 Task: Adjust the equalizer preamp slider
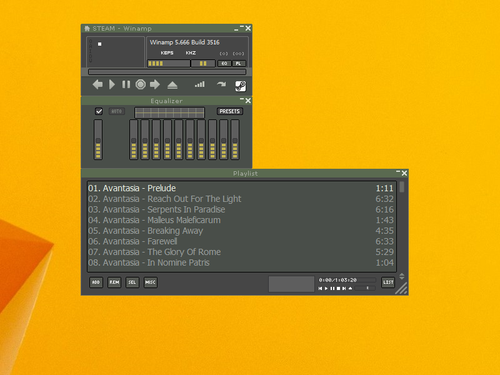point(98,139)
